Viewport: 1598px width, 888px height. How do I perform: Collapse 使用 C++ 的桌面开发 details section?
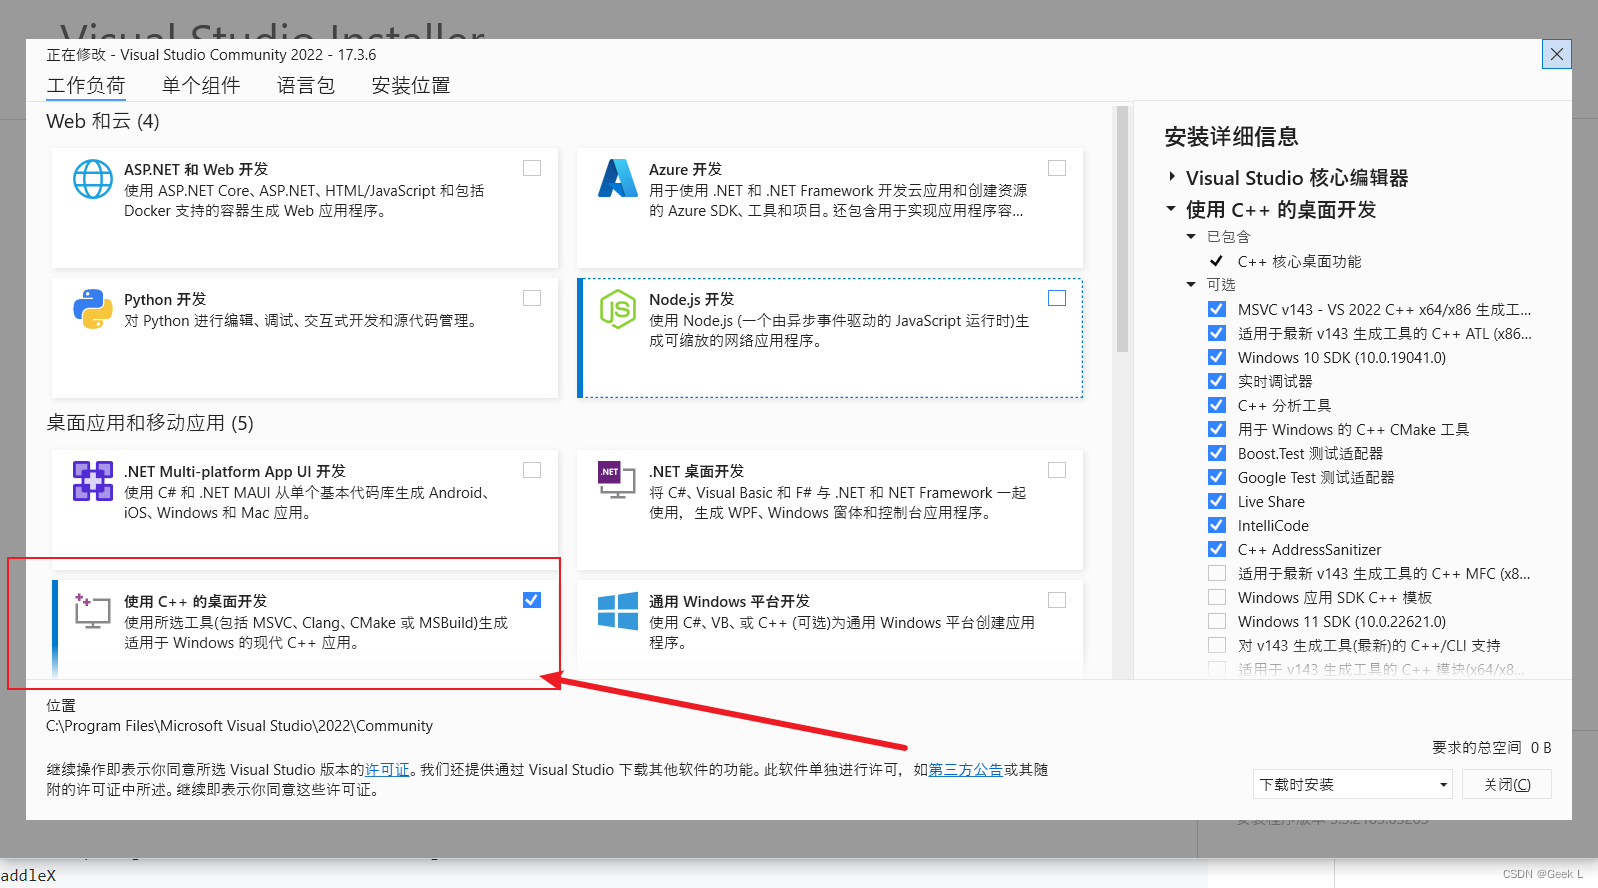[1171, 209]
